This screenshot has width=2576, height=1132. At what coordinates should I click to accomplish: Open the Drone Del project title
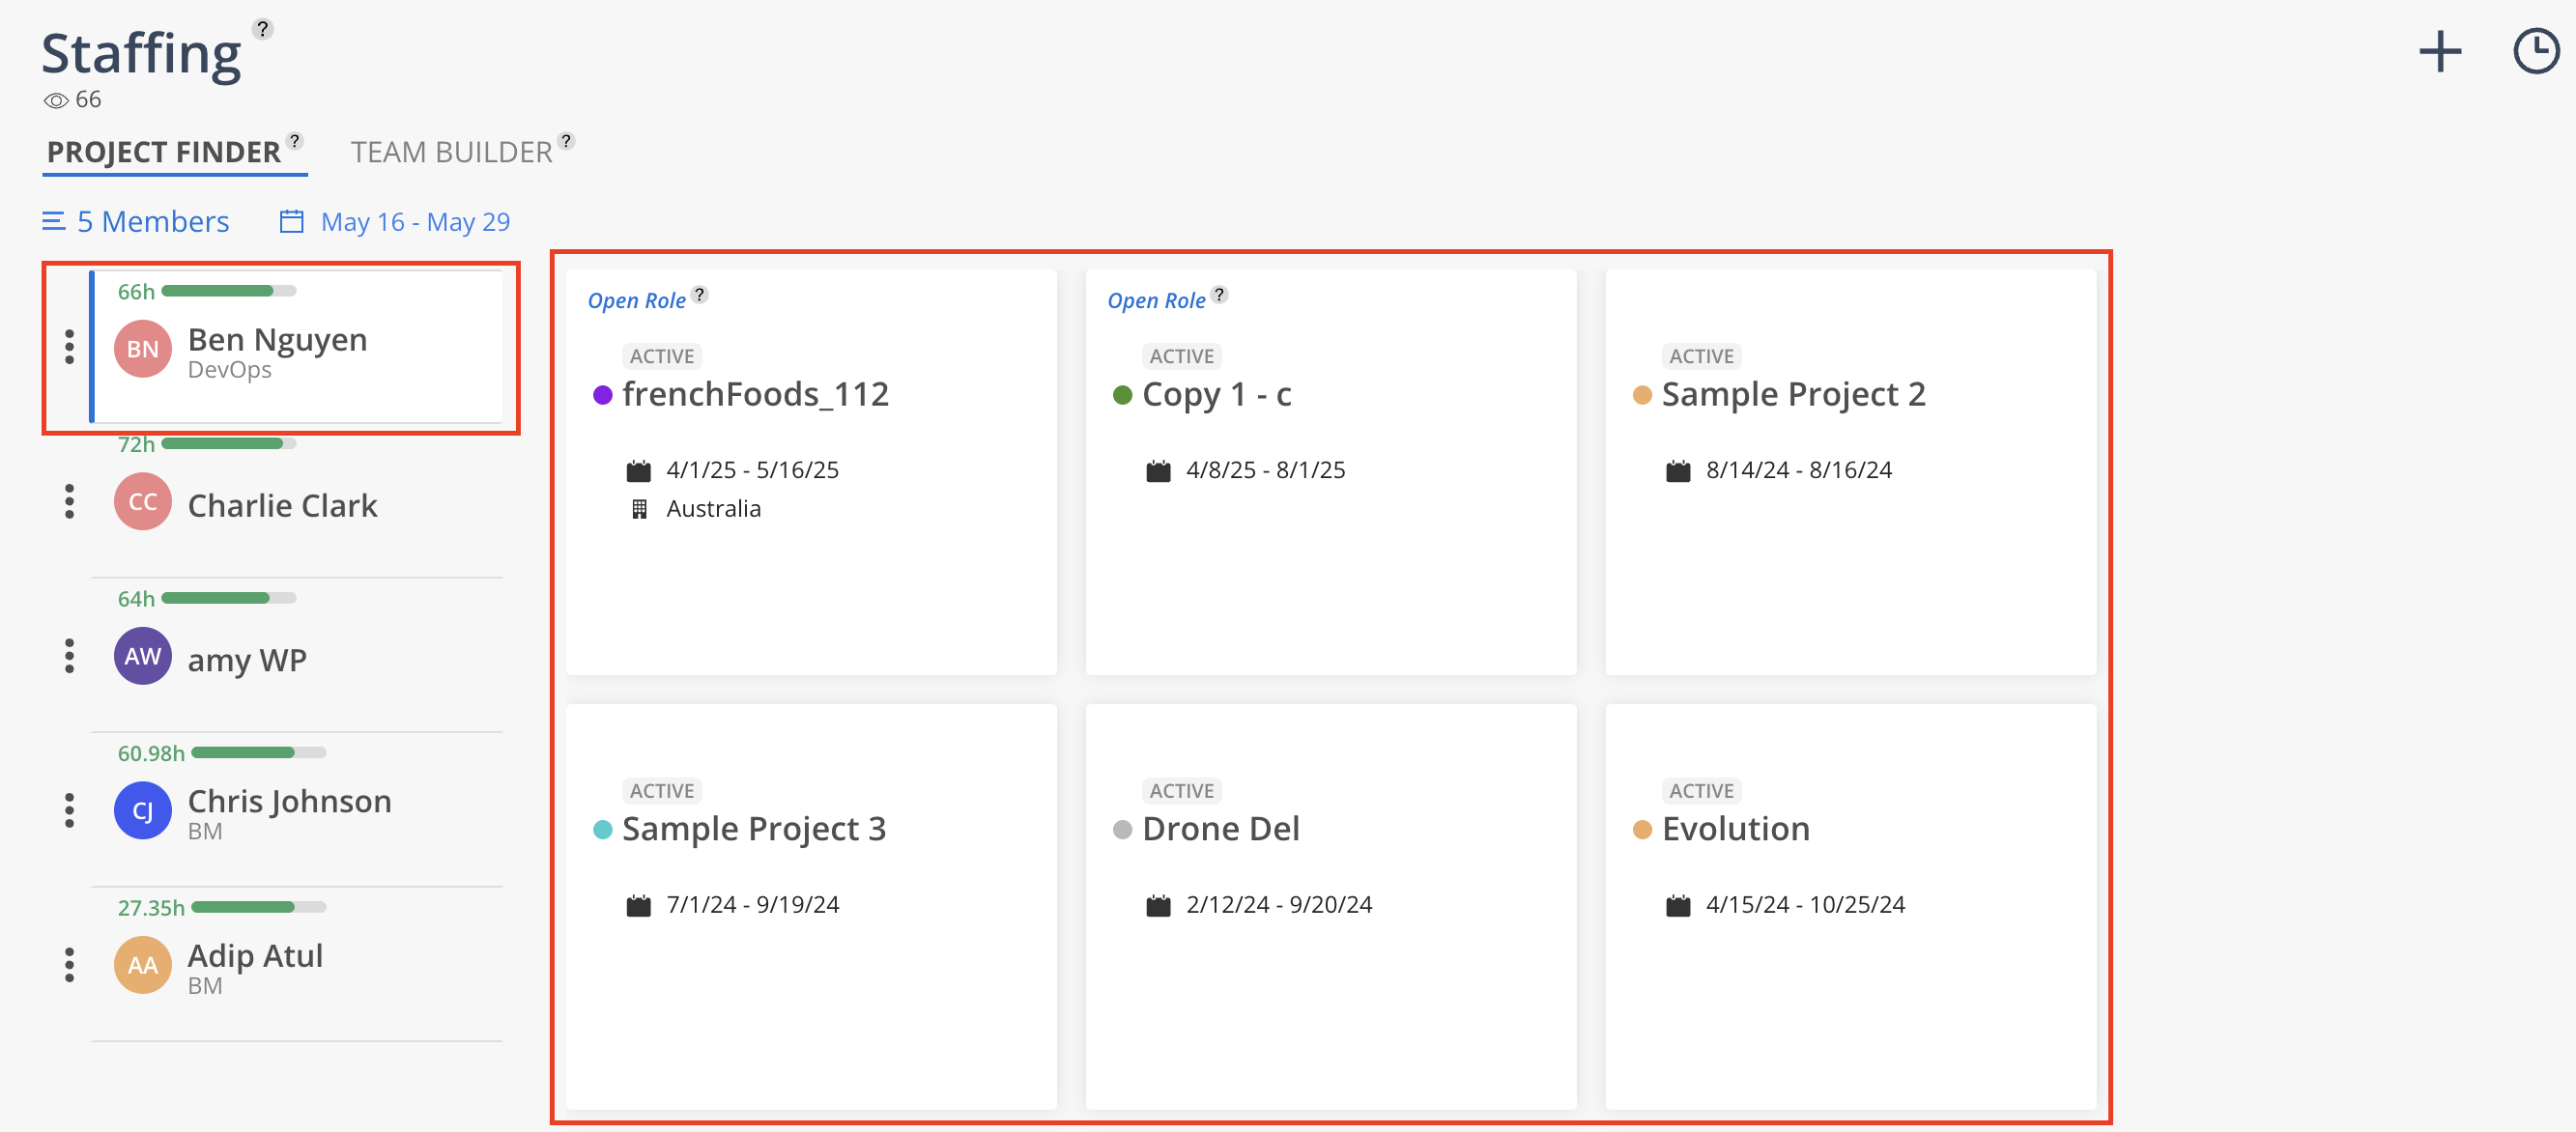tap(1221, 829)
